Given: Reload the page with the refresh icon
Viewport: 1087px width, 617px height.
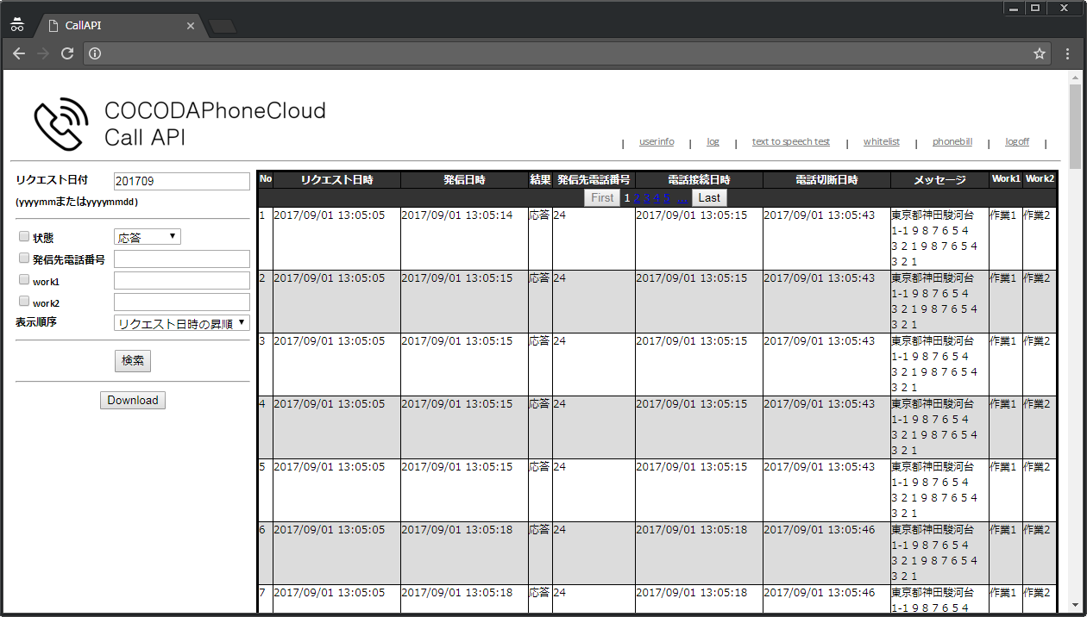Looking at the screenshot, I should click(x=67, y=53).
